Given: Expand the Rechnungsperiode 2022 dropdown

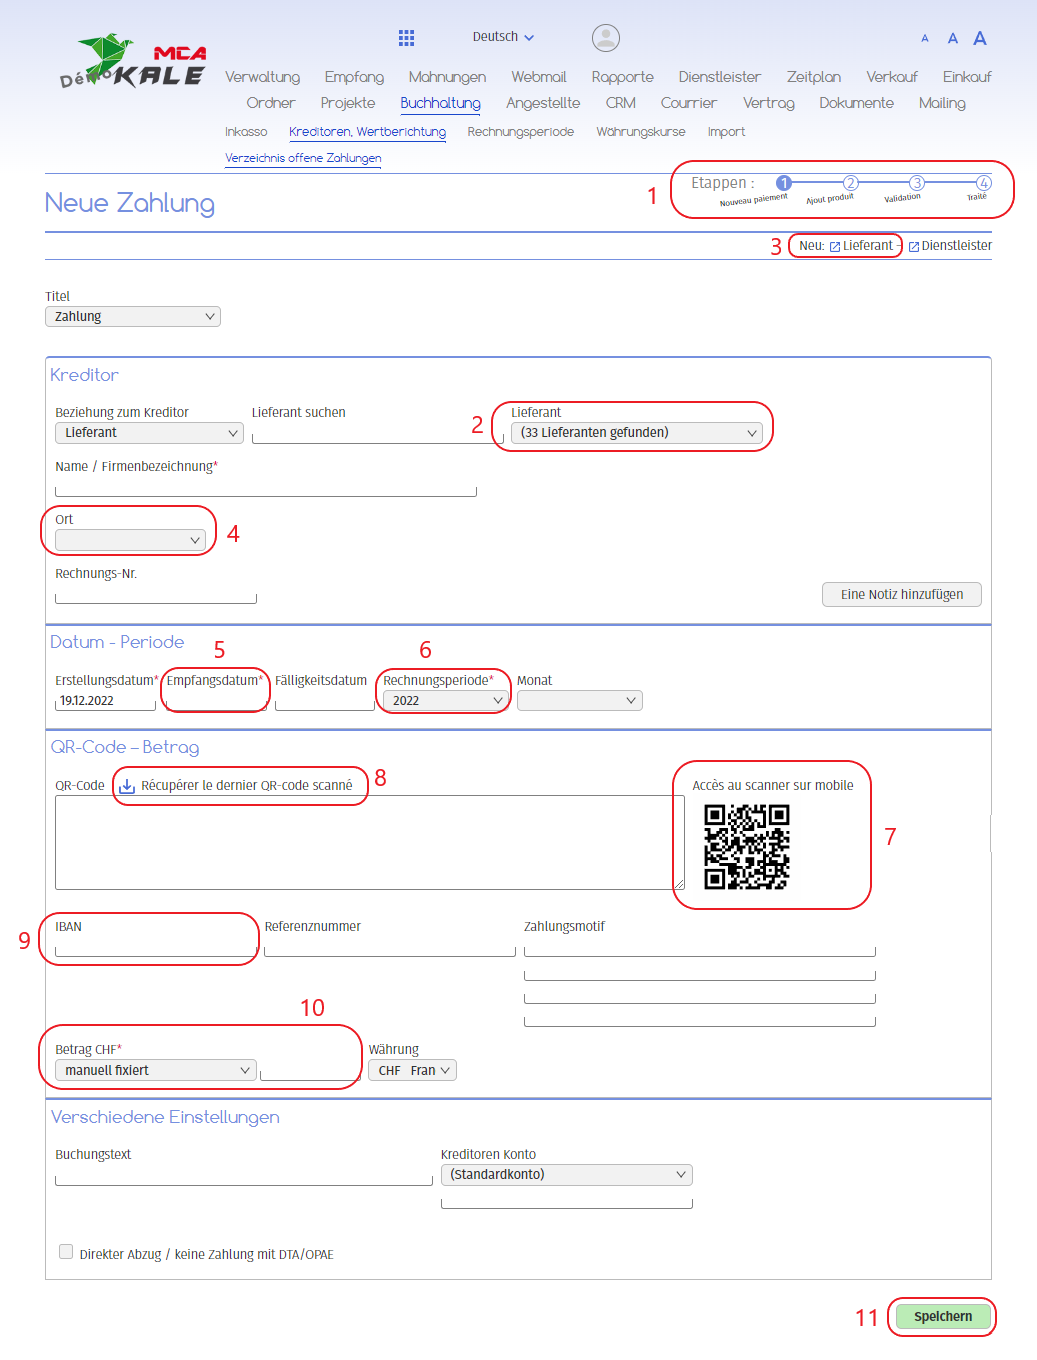Looking at the screenshot, I should 444,701.
